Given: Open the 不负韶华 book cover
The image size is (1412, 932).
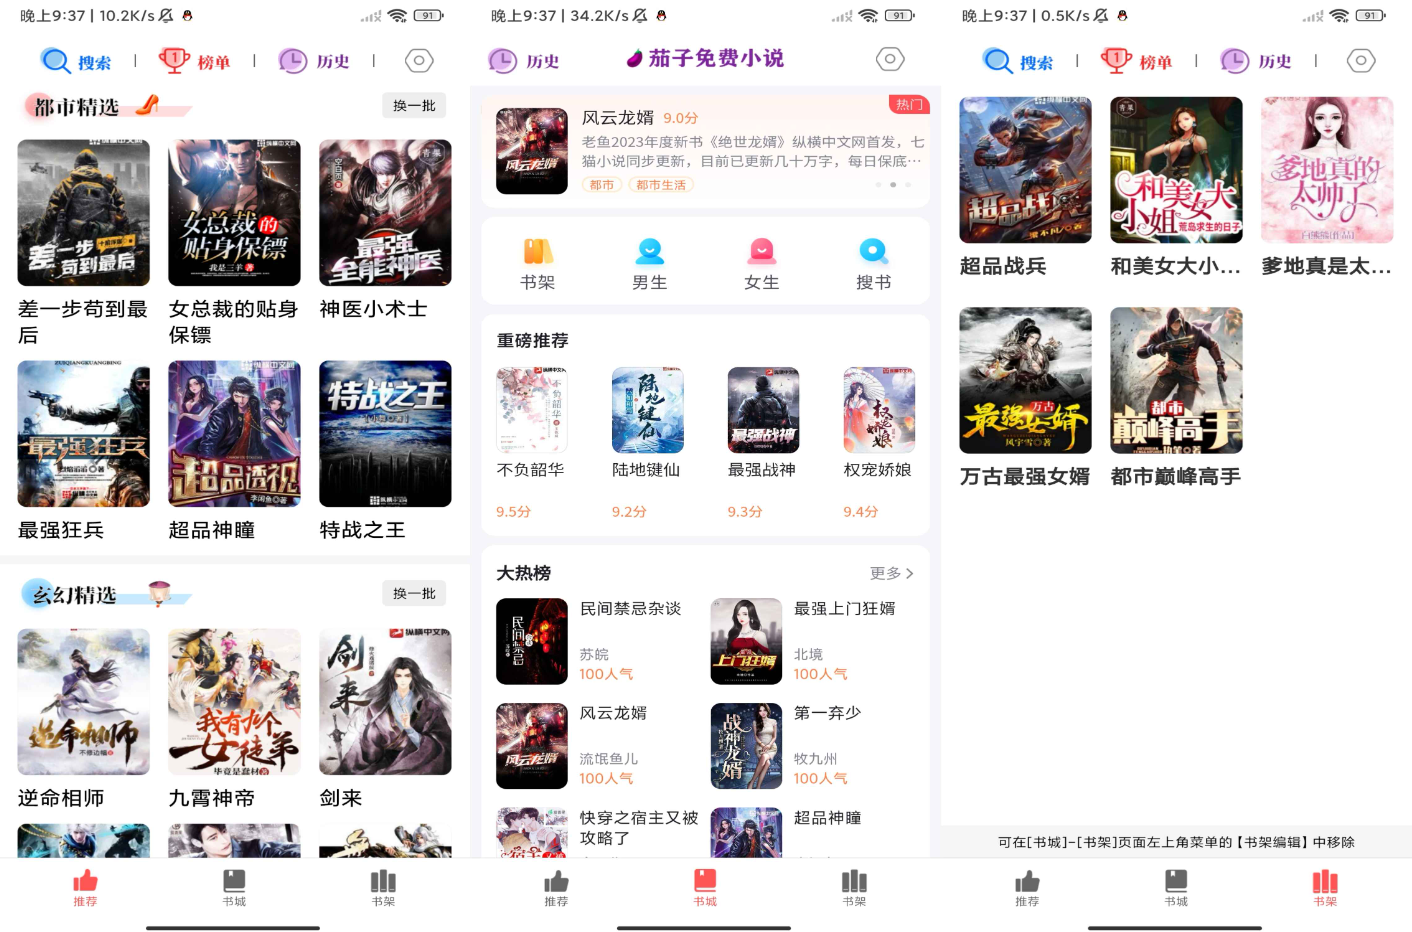Looking at the screenshot, I should click(x=532, y=410).
